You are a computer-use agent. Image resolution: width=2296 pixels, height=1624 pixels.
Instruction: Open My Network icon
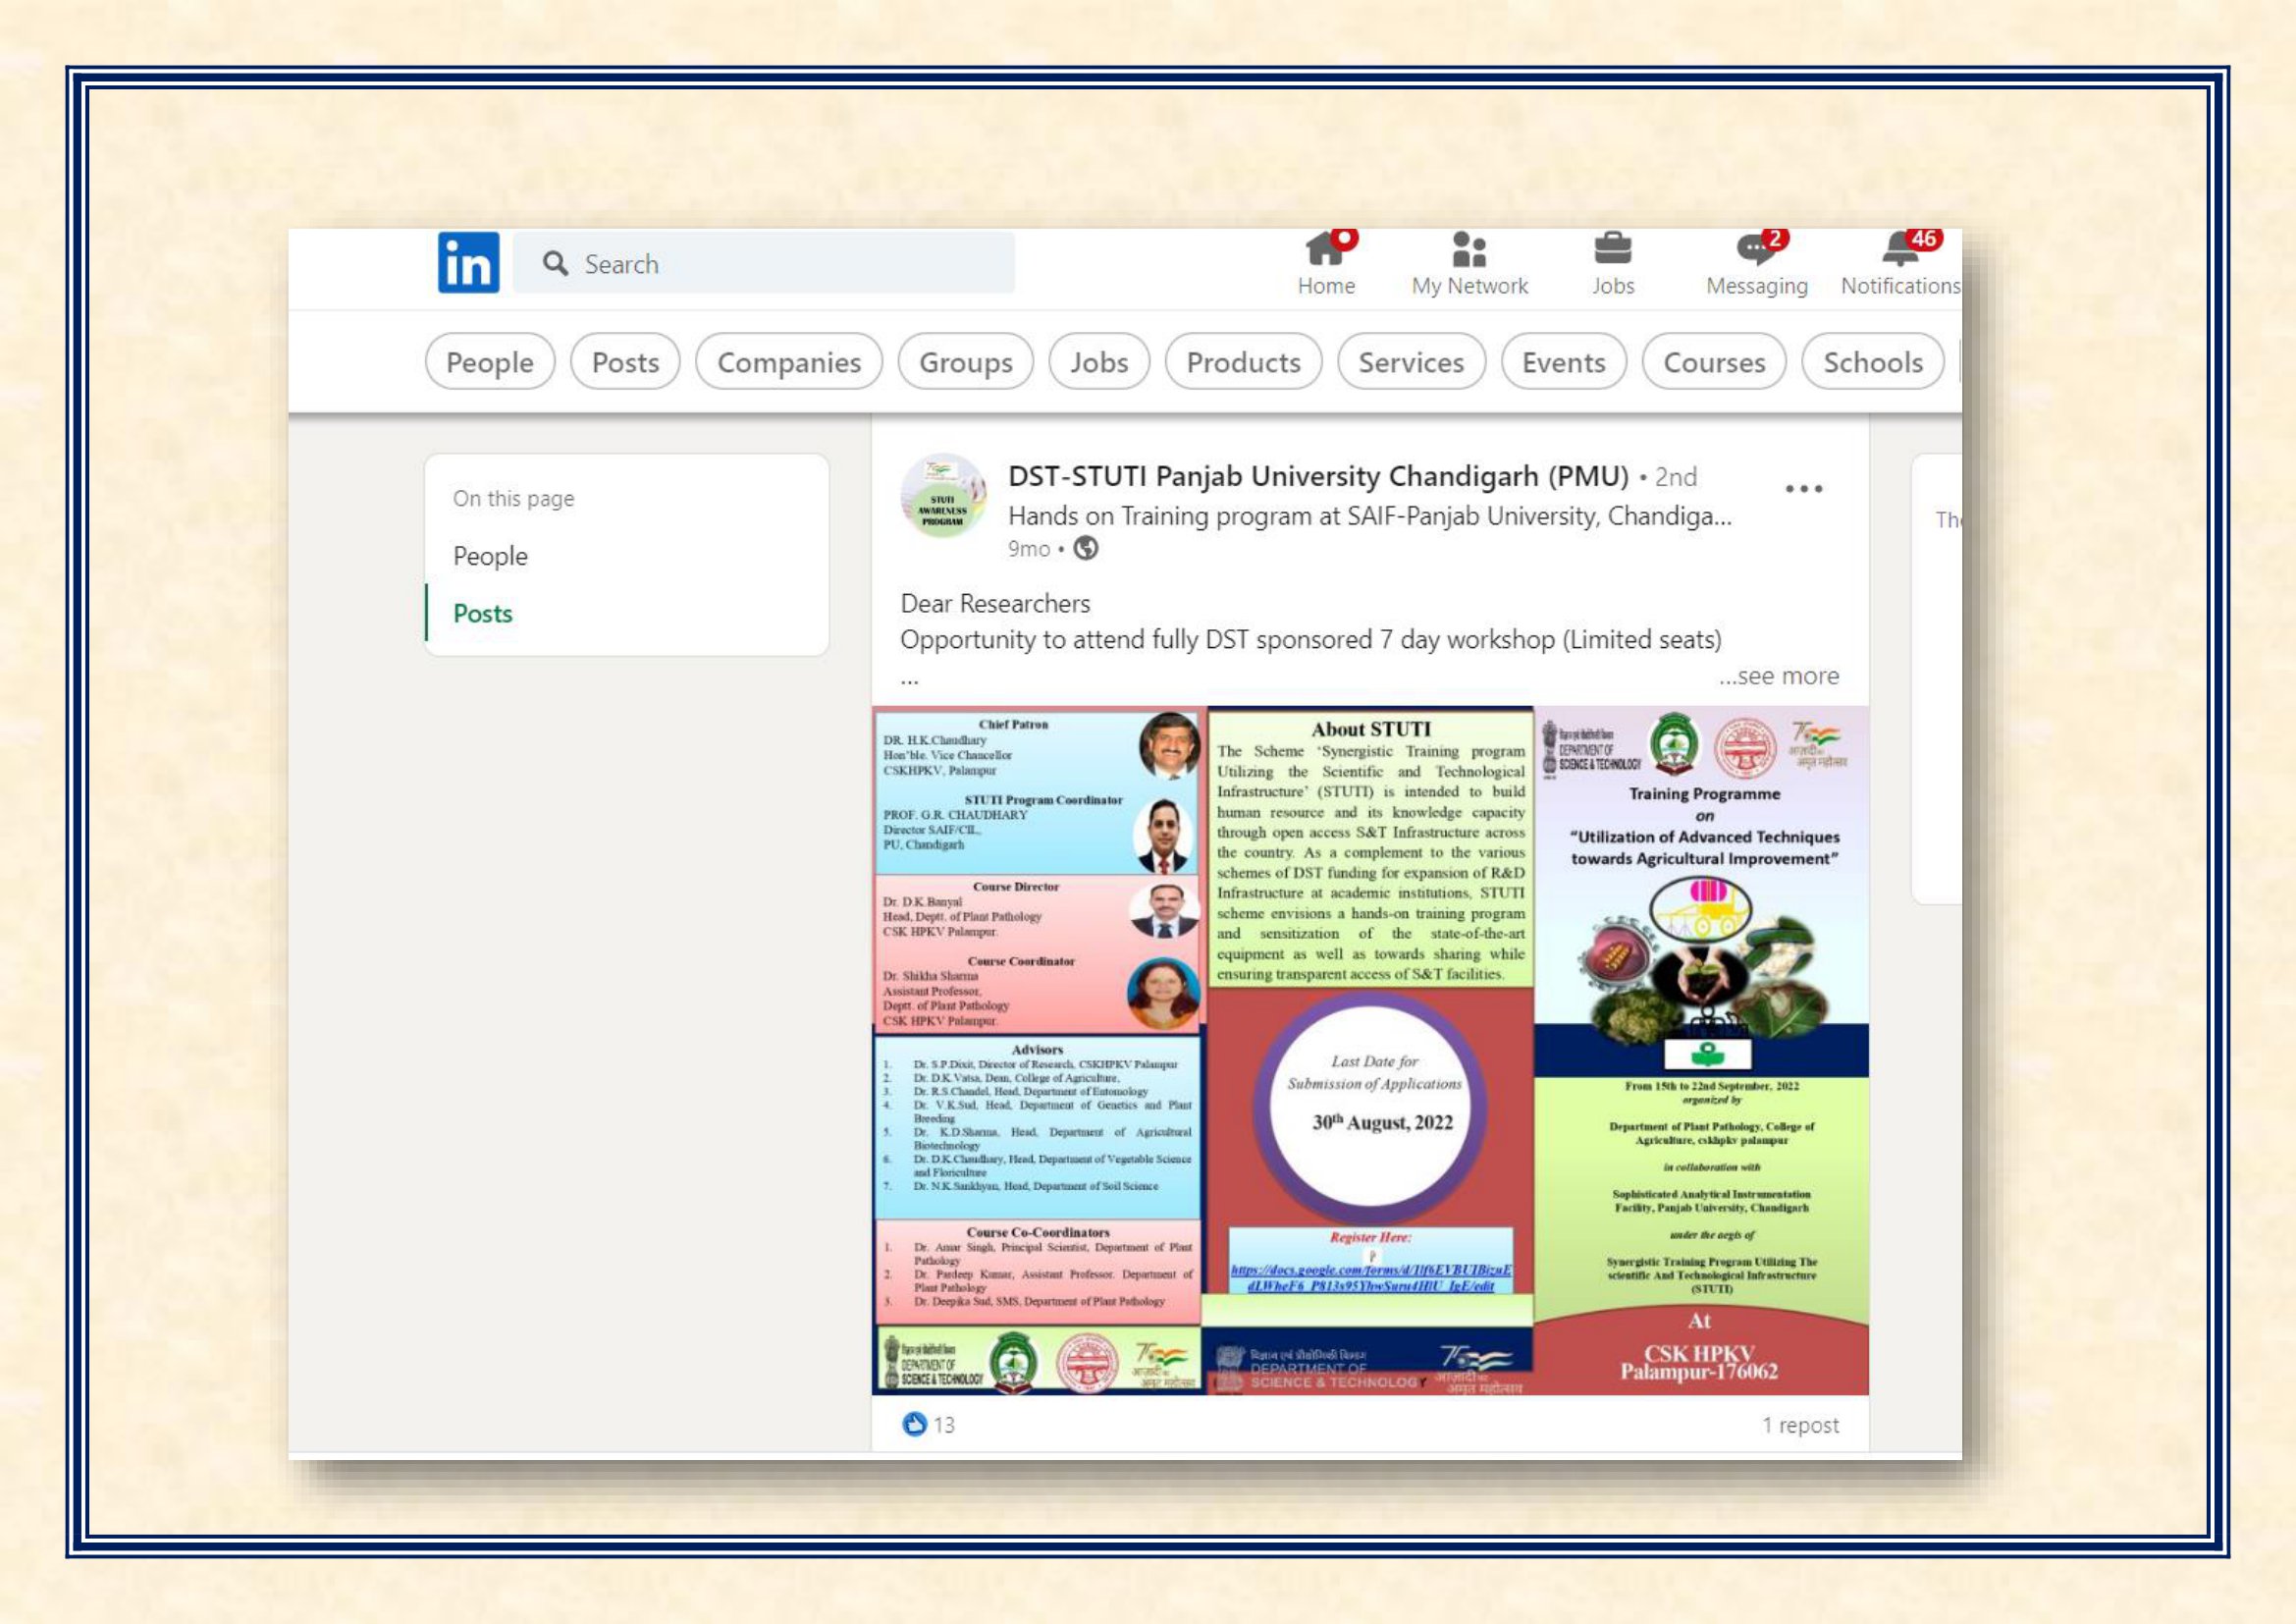coord(1469,249)
